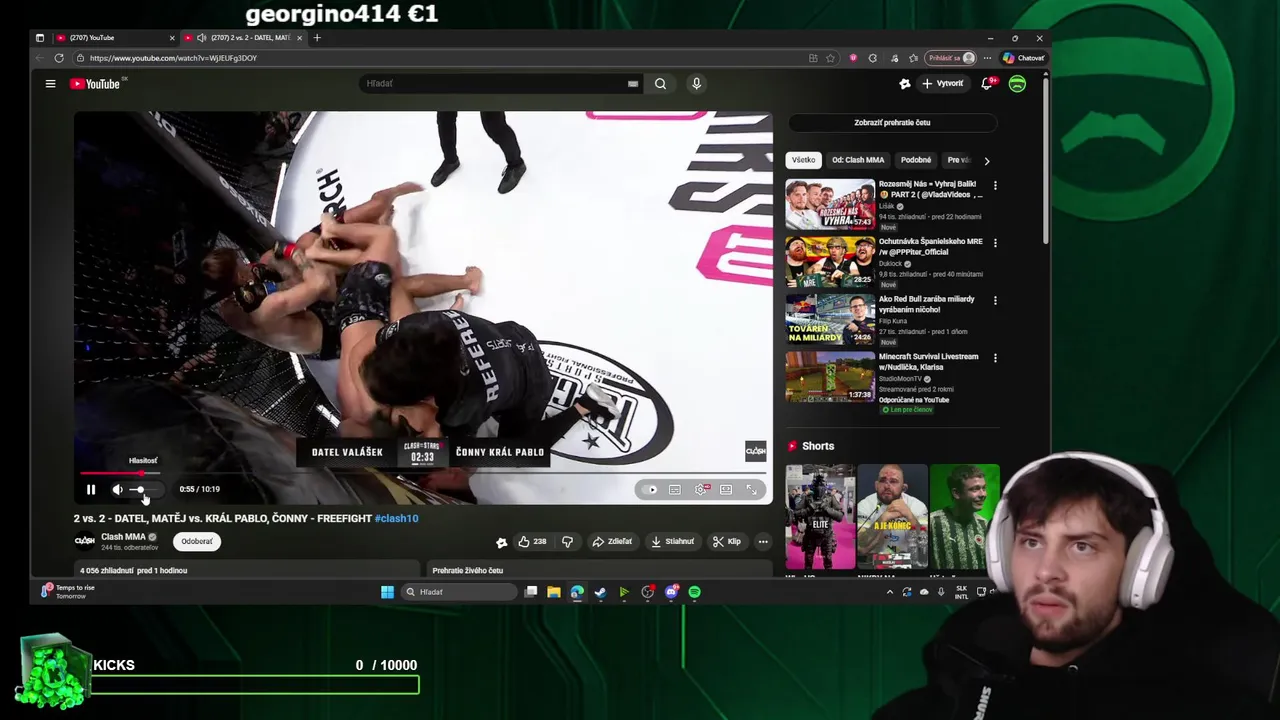Toggle subtitles in the player
1280x720 pixels.
click(675, 490)
